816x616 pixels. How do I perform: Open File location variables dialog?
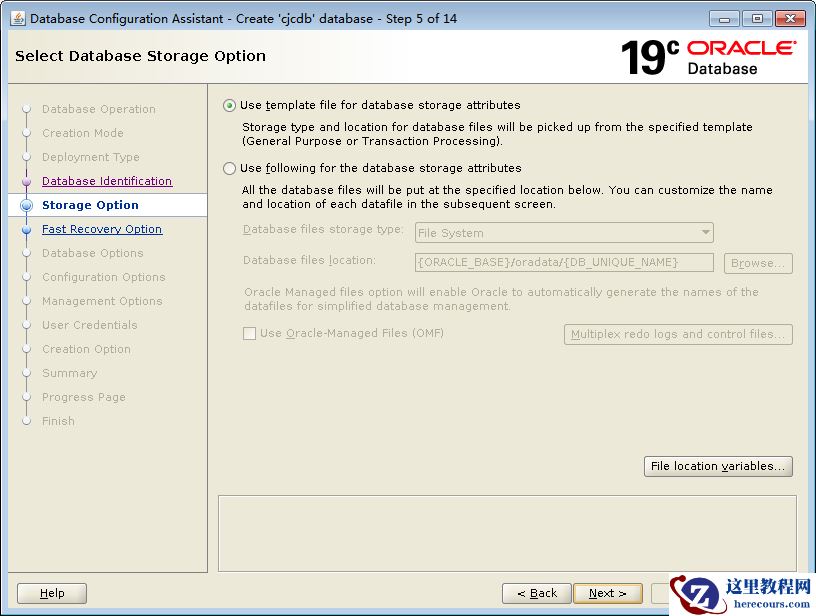click(718, 466)
